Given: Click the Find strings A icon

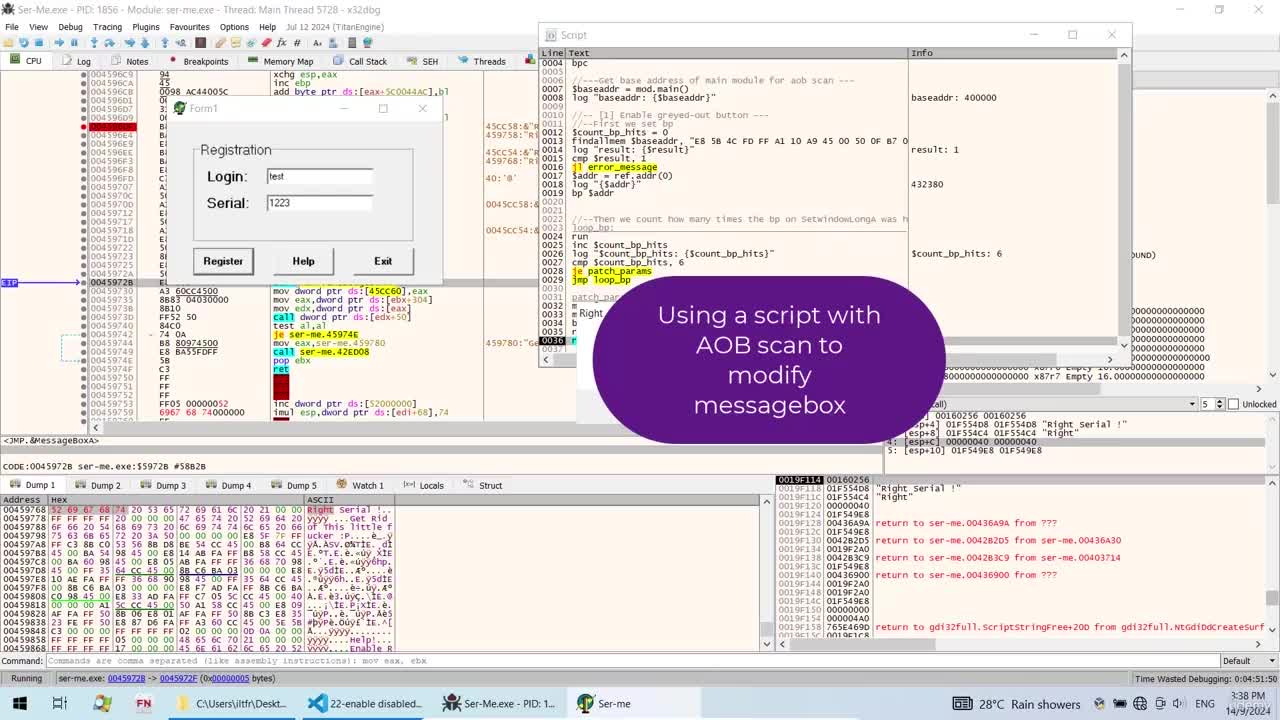Looking at the screenshot, I should tap(317, 43).
